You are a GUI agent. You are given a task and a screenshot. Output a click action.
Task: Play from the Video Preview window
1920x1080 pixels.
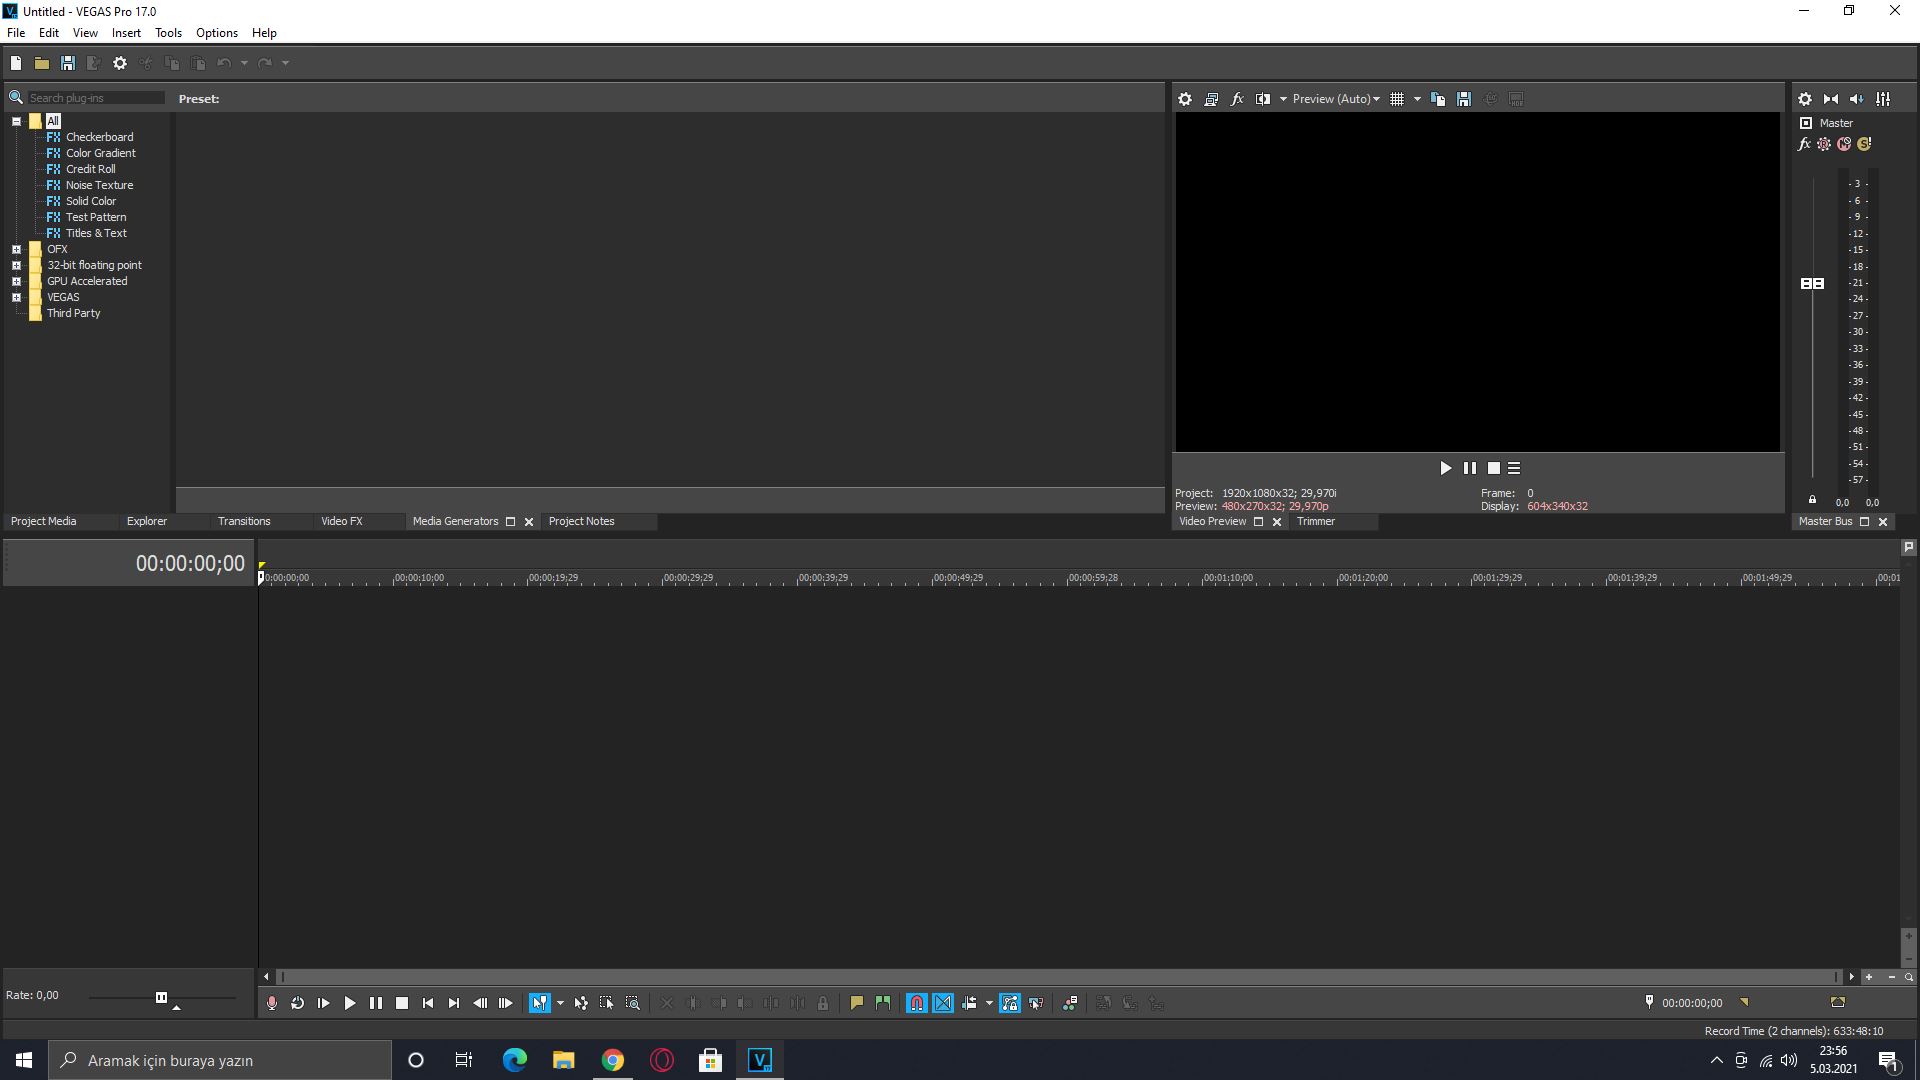pyautogui.click(x=1445, y=468)
